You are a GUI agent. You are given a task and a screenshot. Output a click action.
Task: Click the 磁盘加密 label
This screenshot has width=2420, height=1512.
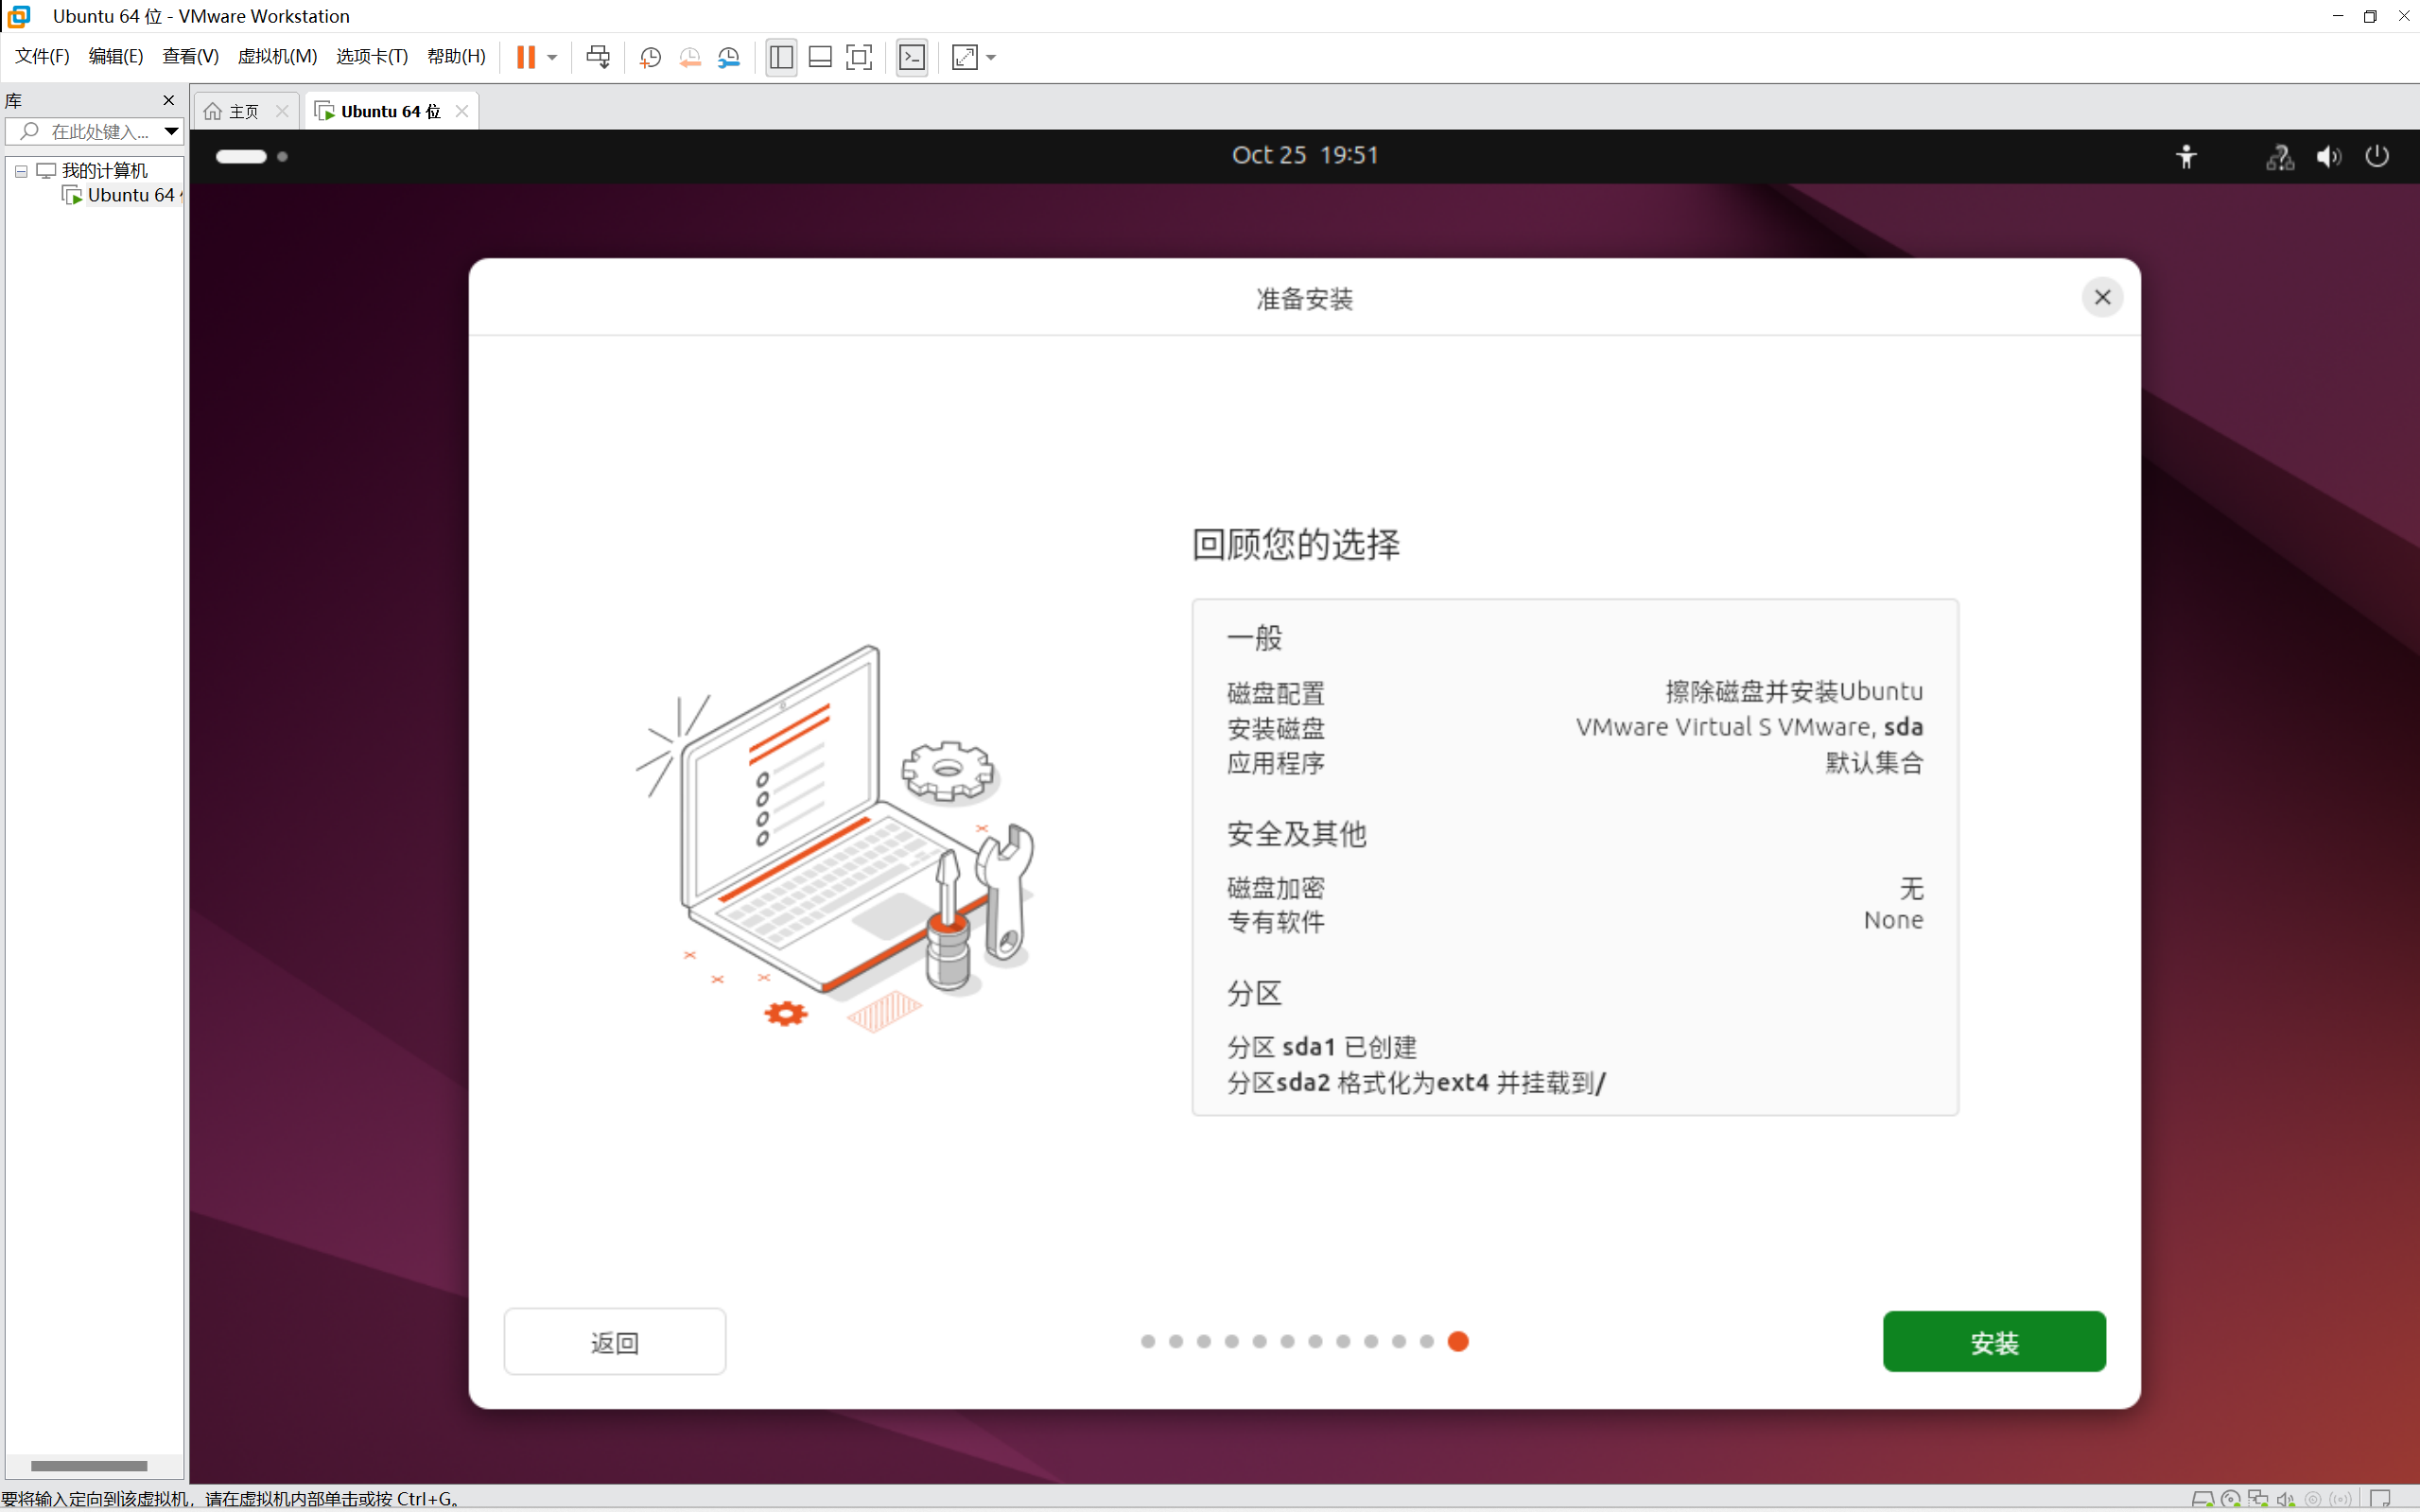(x=1276, y=888)
